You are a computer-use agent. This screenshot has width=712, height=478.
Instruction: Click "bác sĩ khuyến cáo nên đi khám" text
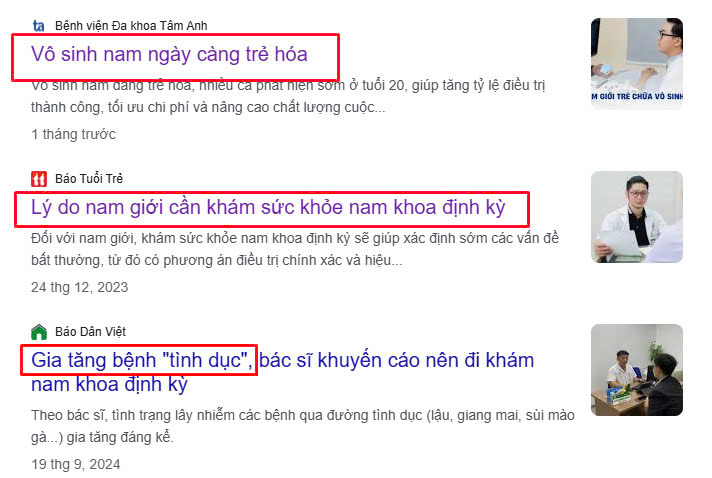pos(396,360)
